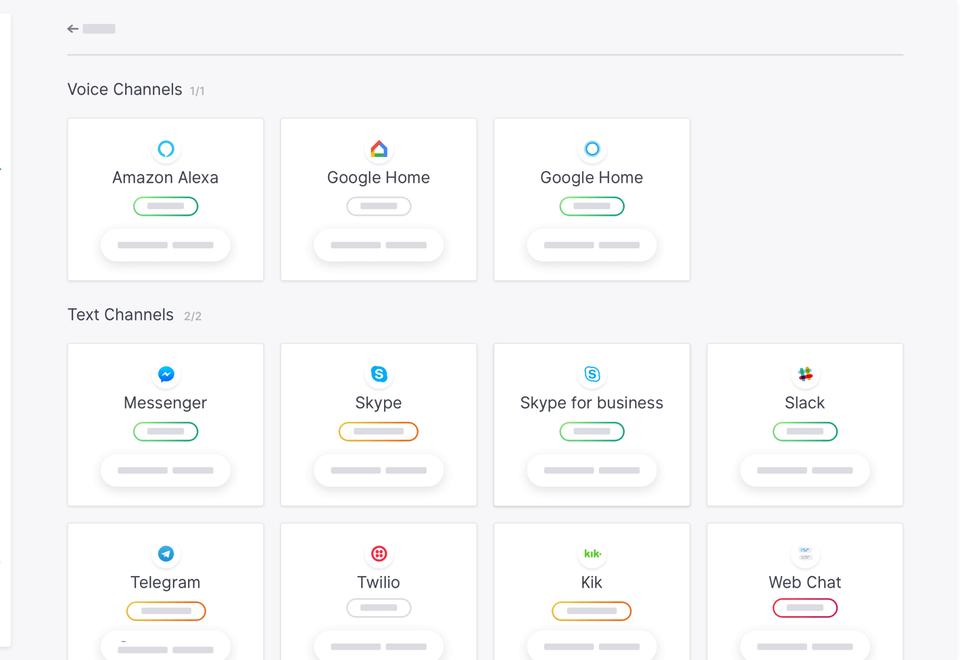Click the orange status pill under Skype

(x=379, y=432)
